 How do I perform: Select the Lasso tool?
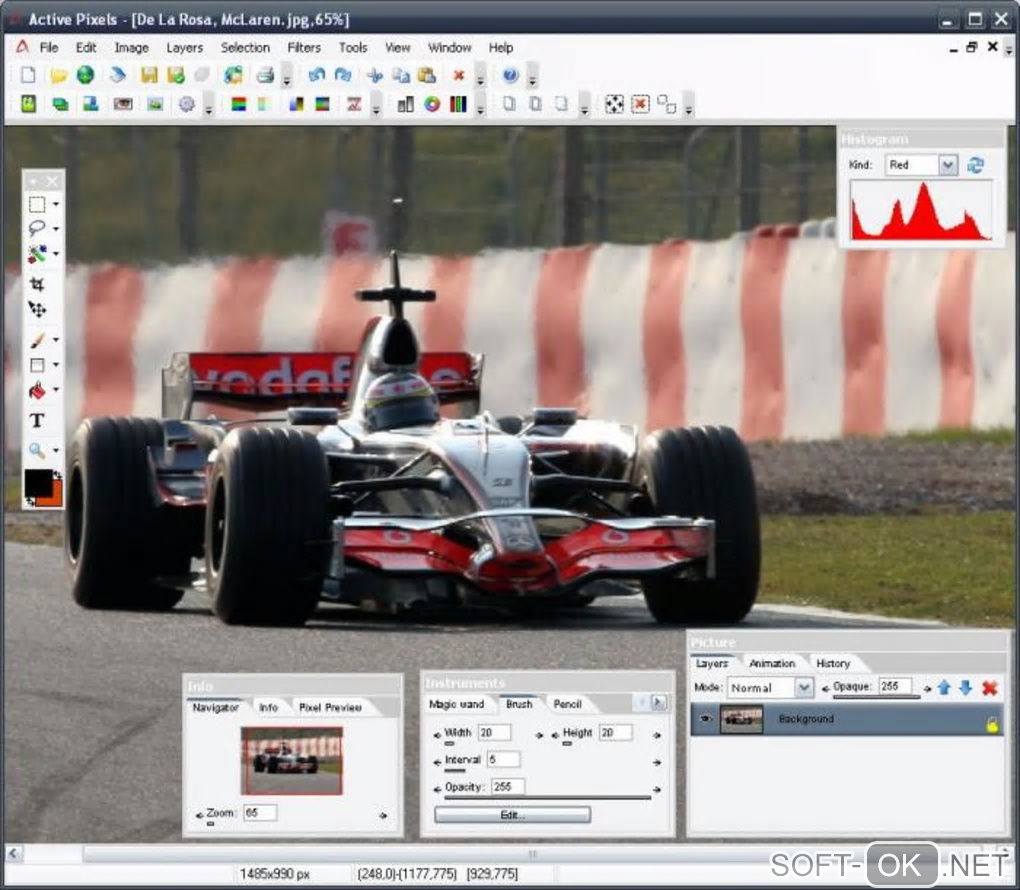point(37,228)
